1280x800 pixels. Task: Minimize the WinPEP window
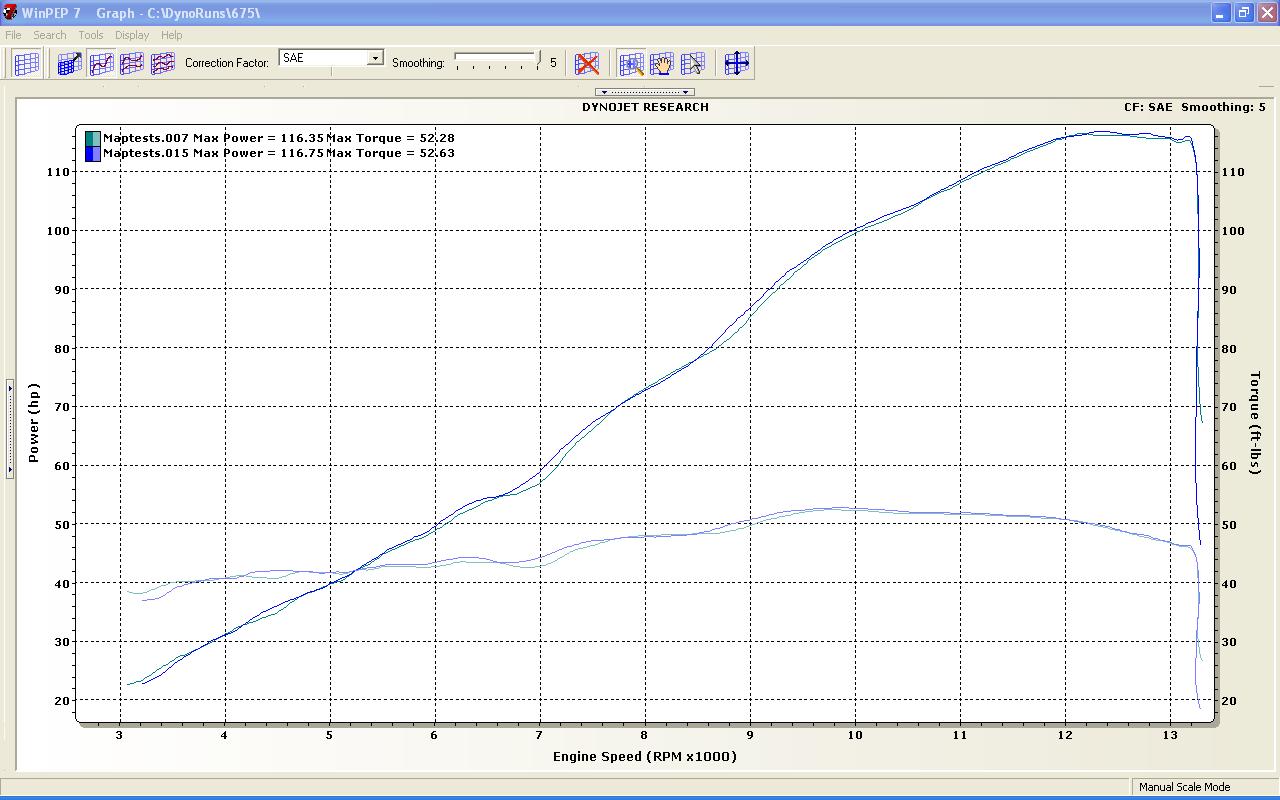click(x=1220, y=13)
